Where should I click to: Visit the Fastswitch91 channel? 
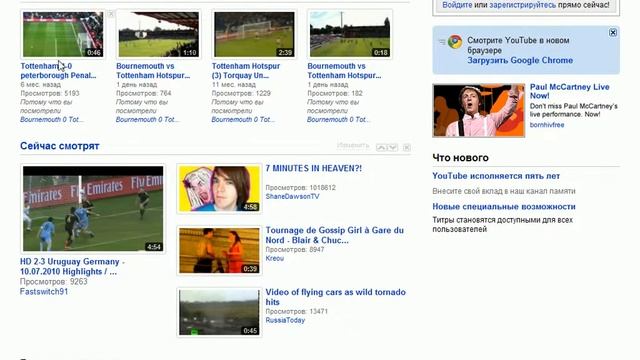[44, 291]
